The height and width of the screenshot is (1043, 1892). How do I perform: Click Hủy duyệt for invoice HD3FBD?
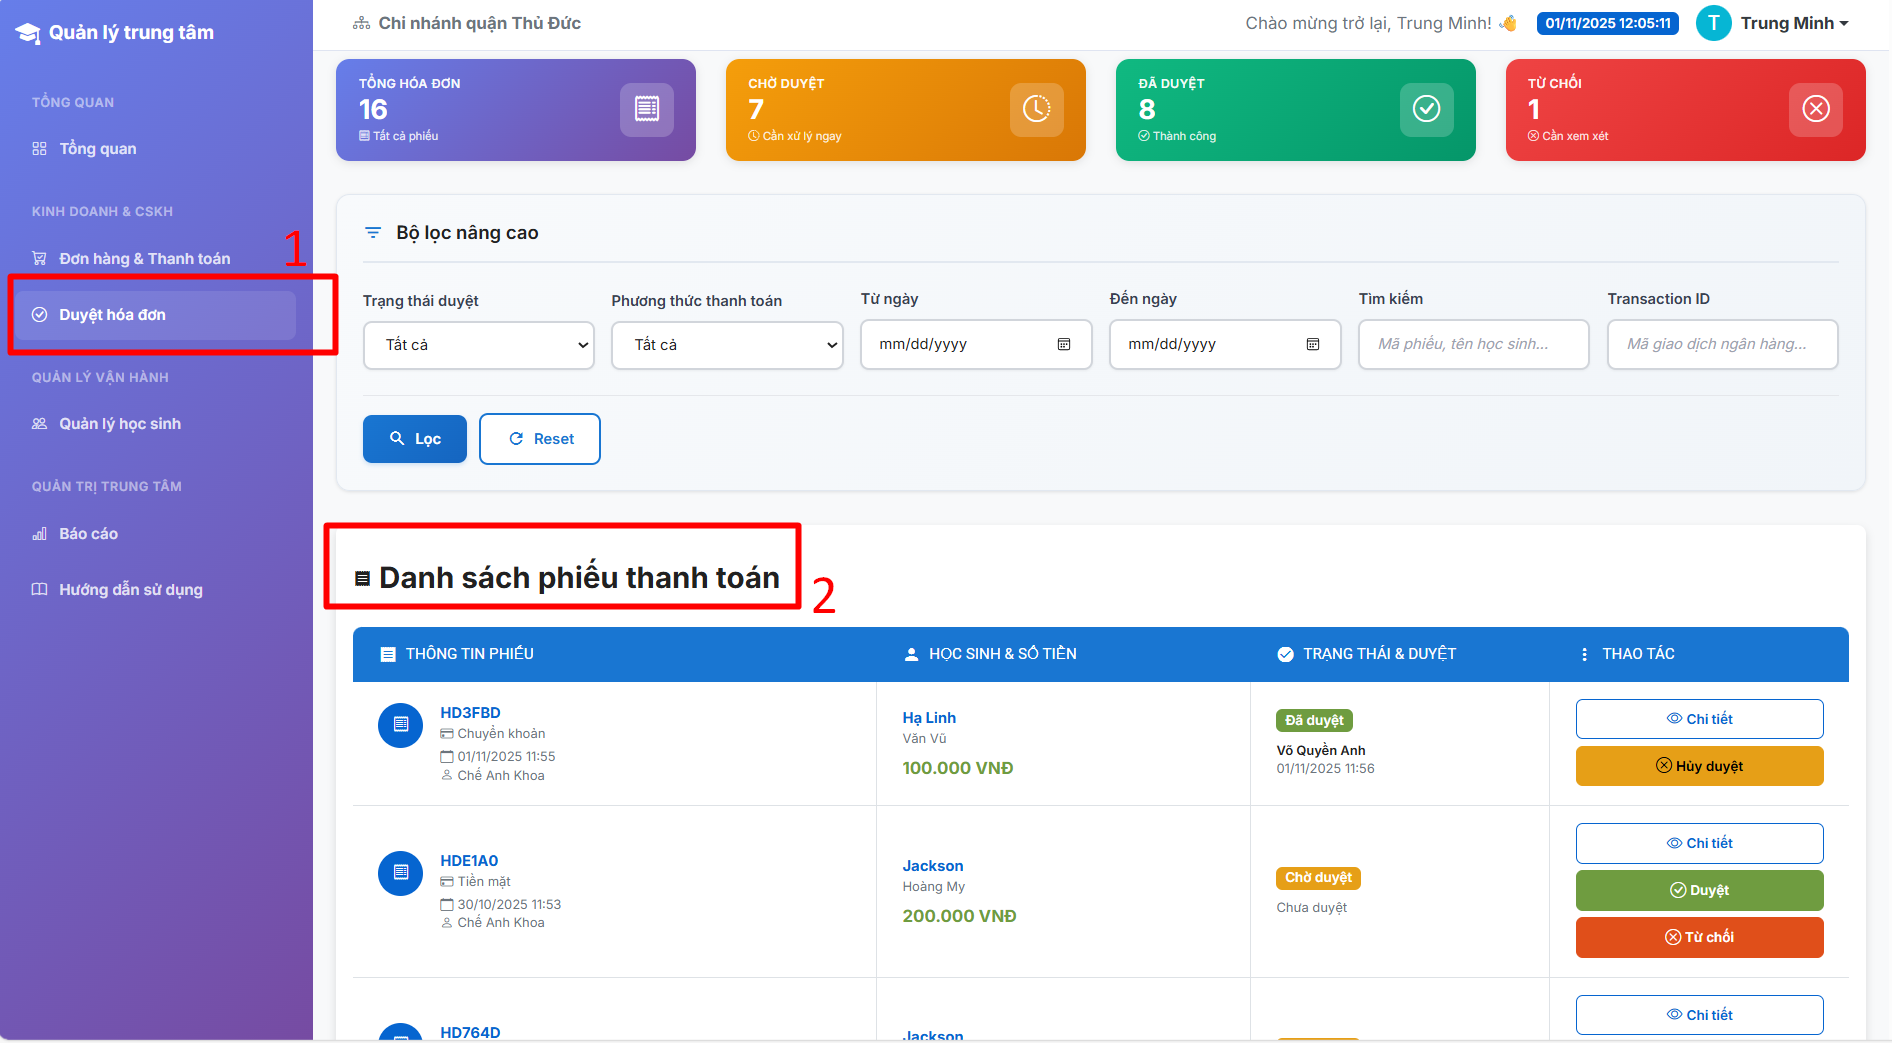[1699, 766]
